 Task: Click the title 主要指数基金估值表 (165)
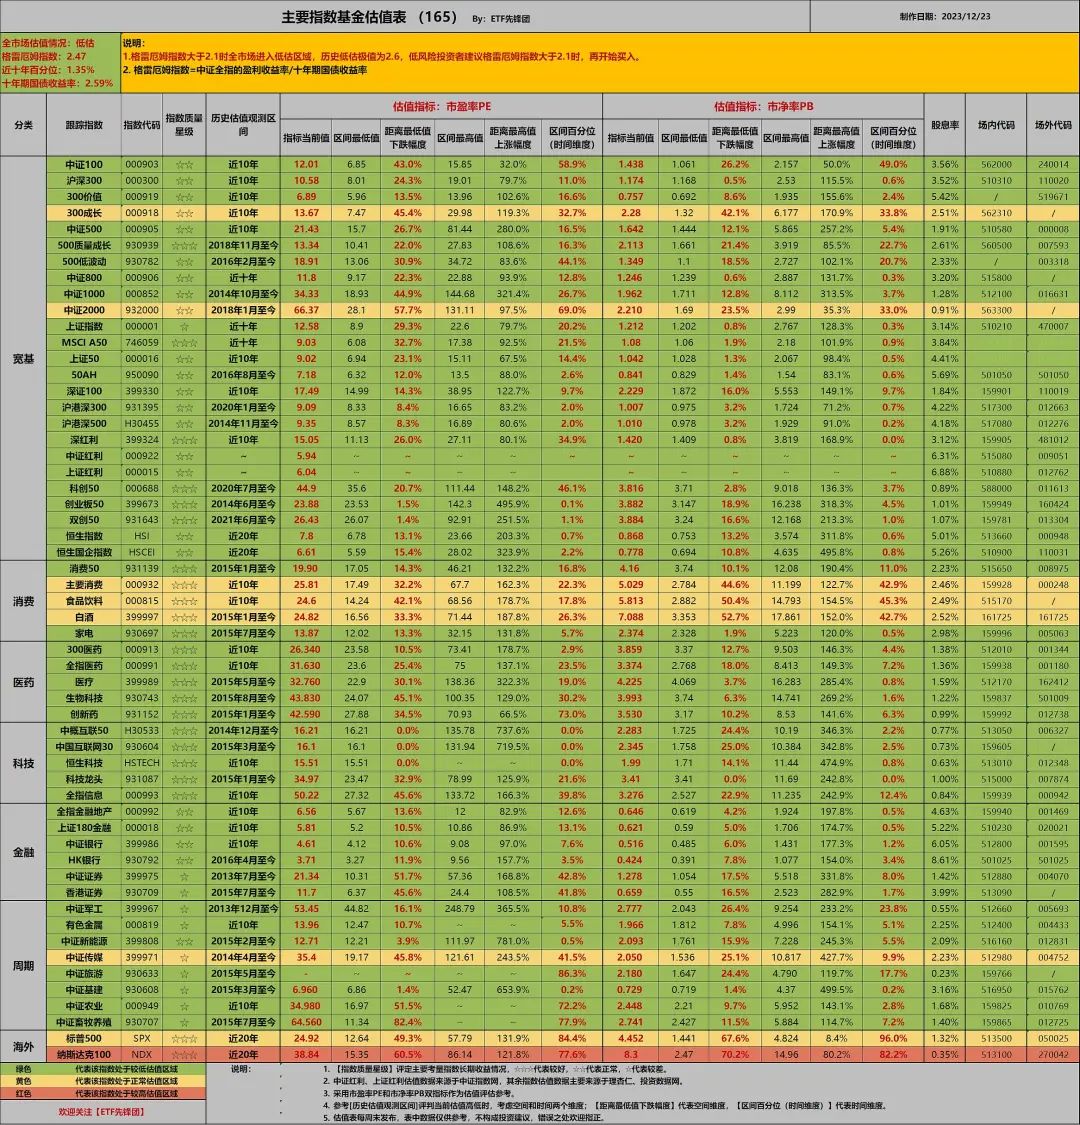coord(369,17)
